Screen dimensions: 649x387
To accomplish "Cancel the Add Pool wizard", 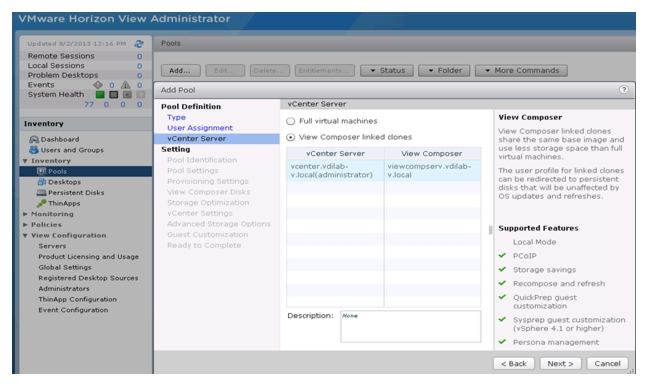I will click(607, 363).
